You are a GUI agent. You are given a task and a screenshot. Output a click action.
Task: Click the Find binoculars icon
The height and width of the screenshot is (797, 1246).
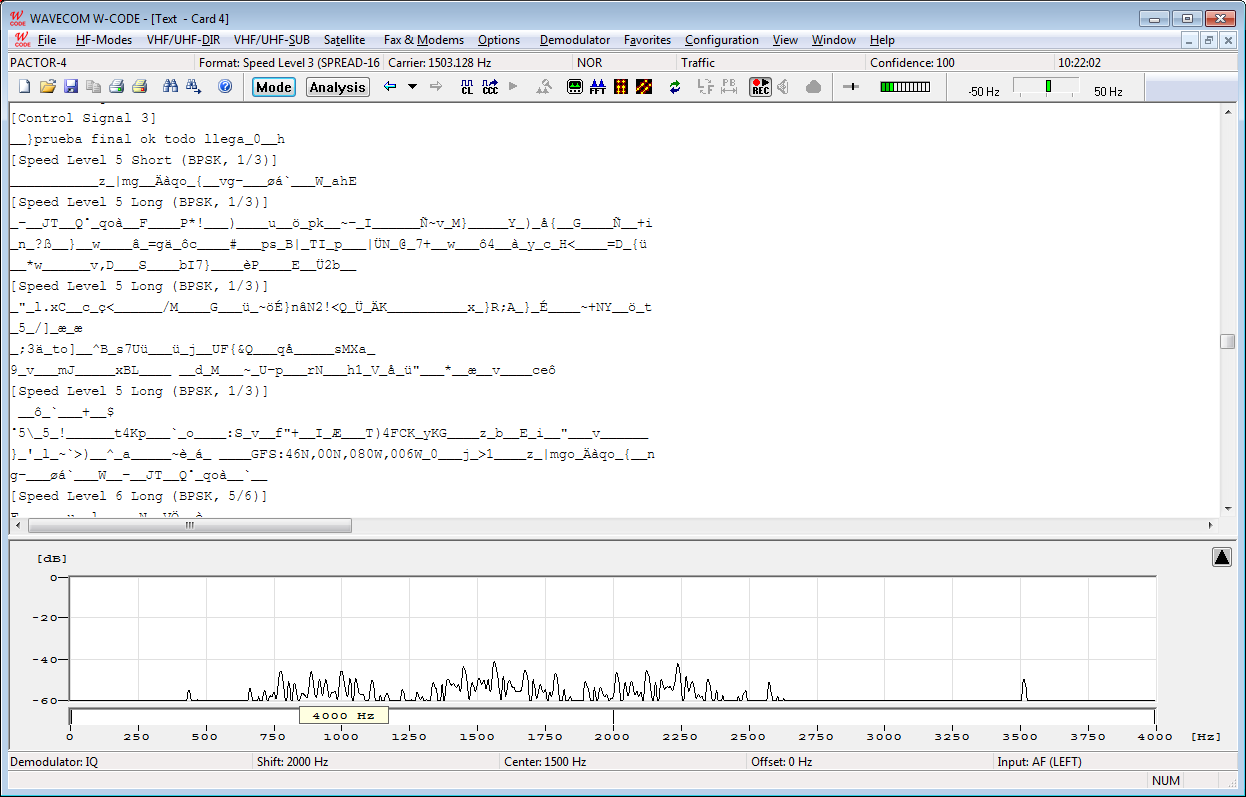tap(170, 87)
